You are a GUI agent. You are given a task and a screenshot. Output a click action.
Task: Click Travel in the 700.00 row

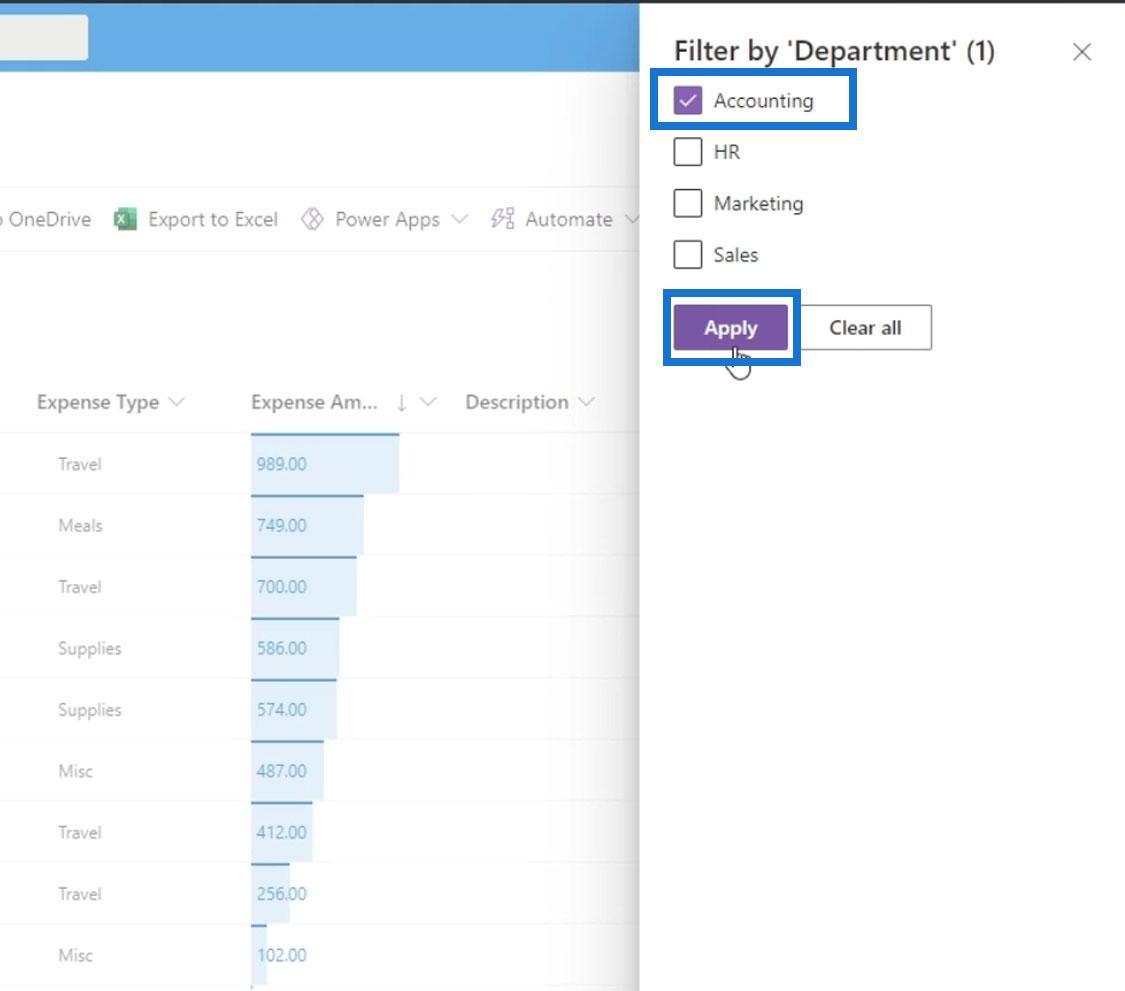click(80, 587)
